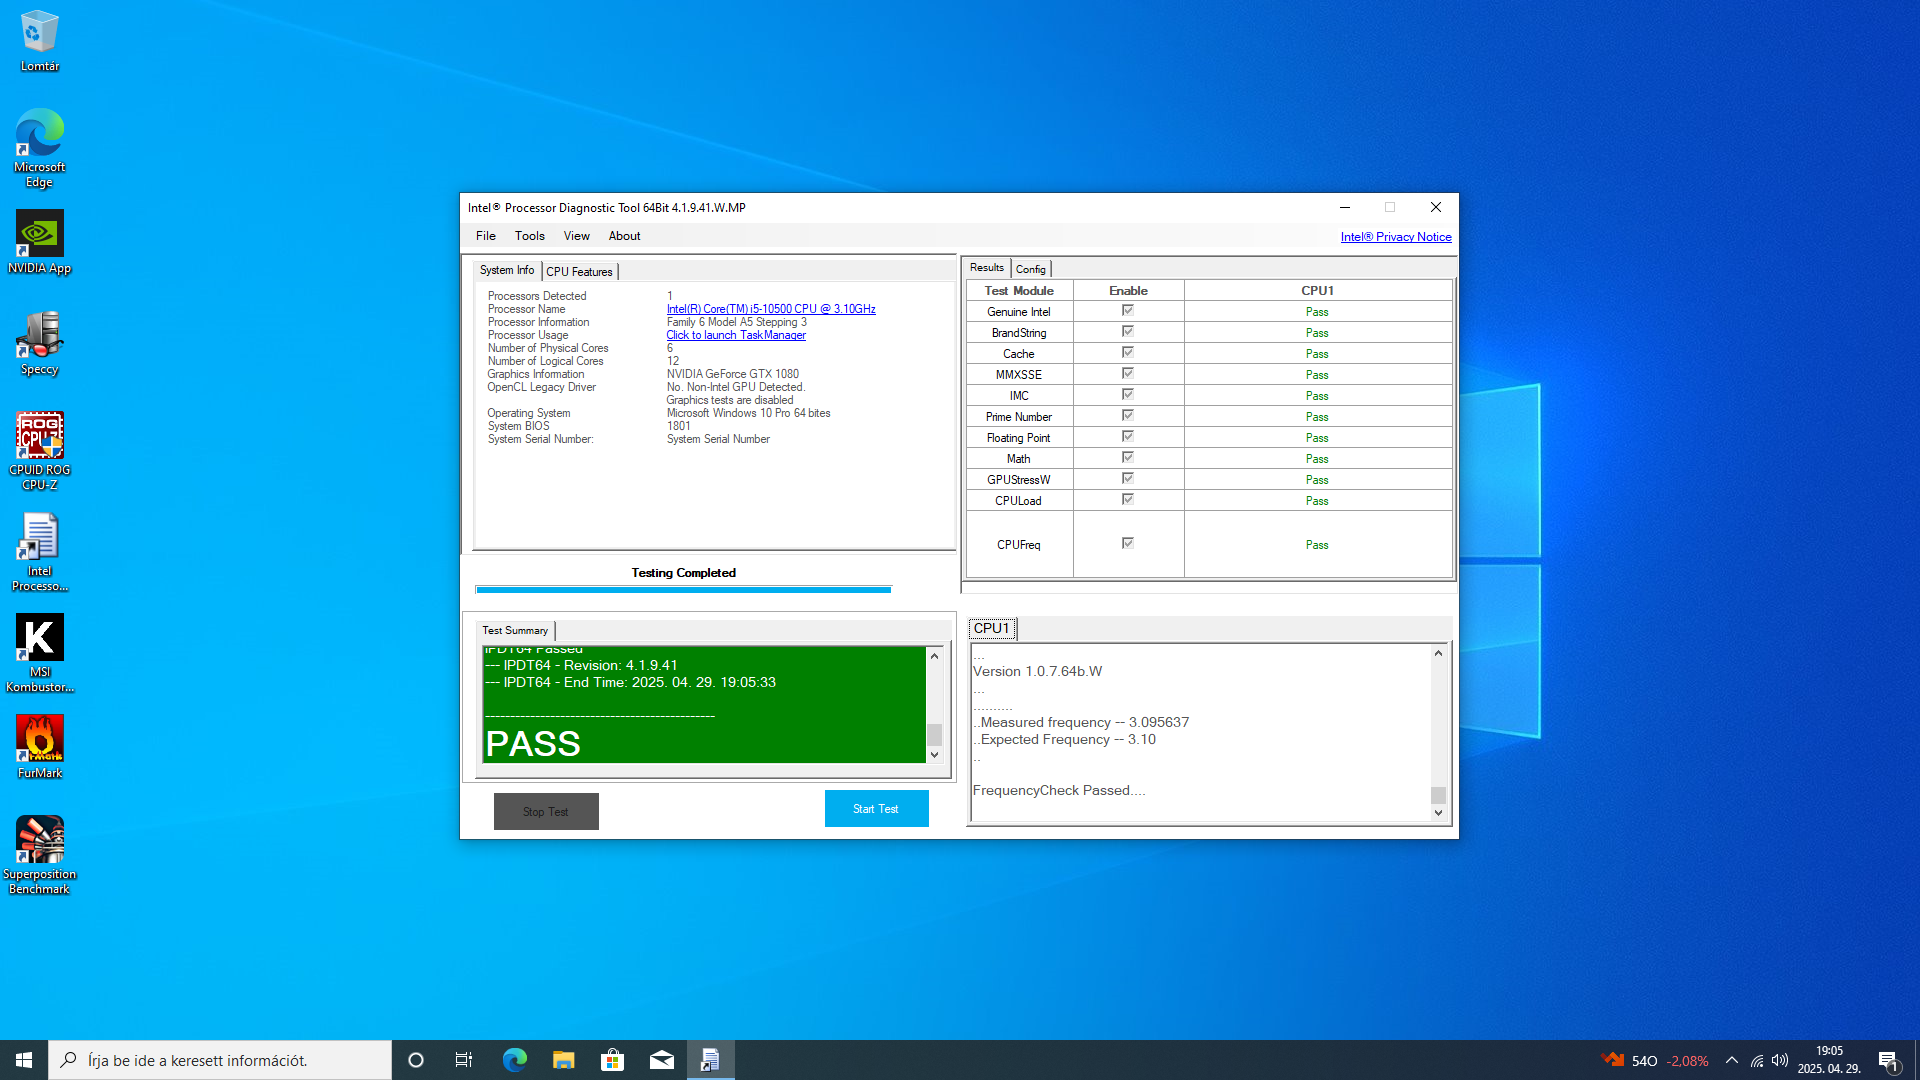The height and width of the screenshot is (1080, 1920).
Task: Toggle the Floating Point enable checkbox
Action: point(1128,437)
